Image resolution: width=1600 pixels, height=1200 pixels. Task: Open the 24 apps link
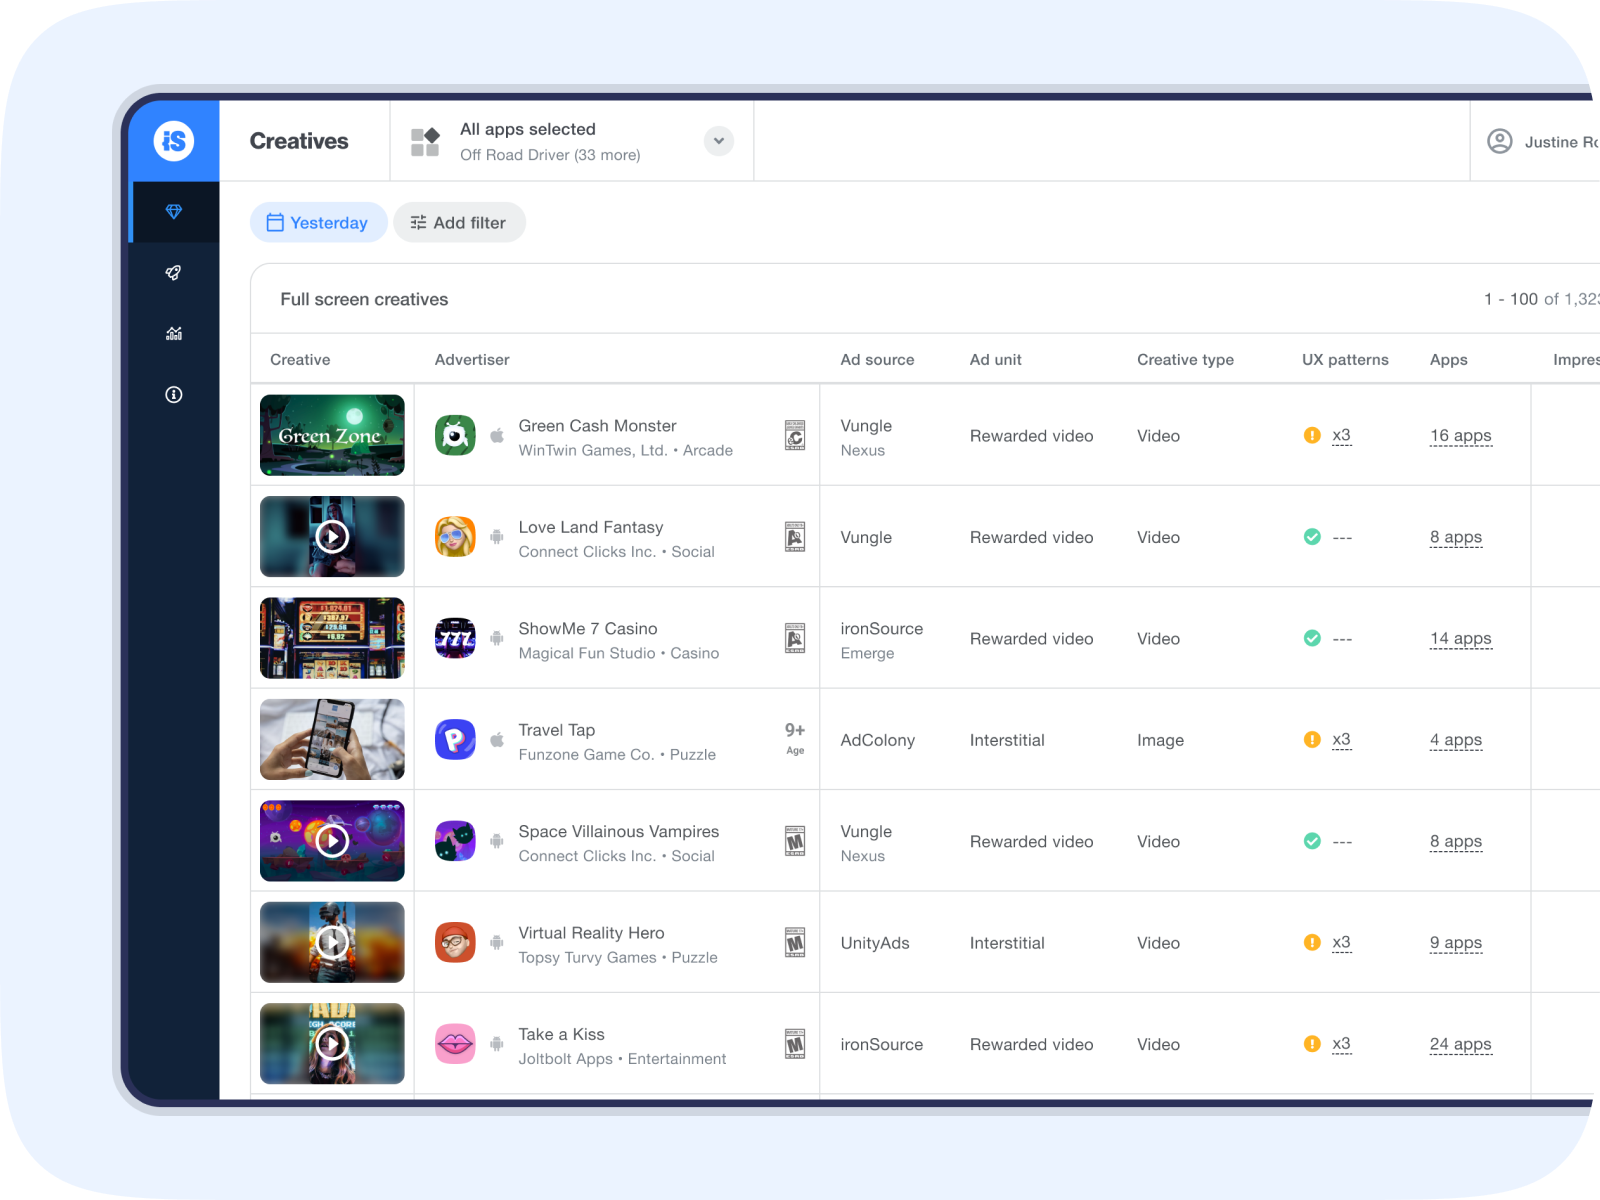click(1460, 1044)
